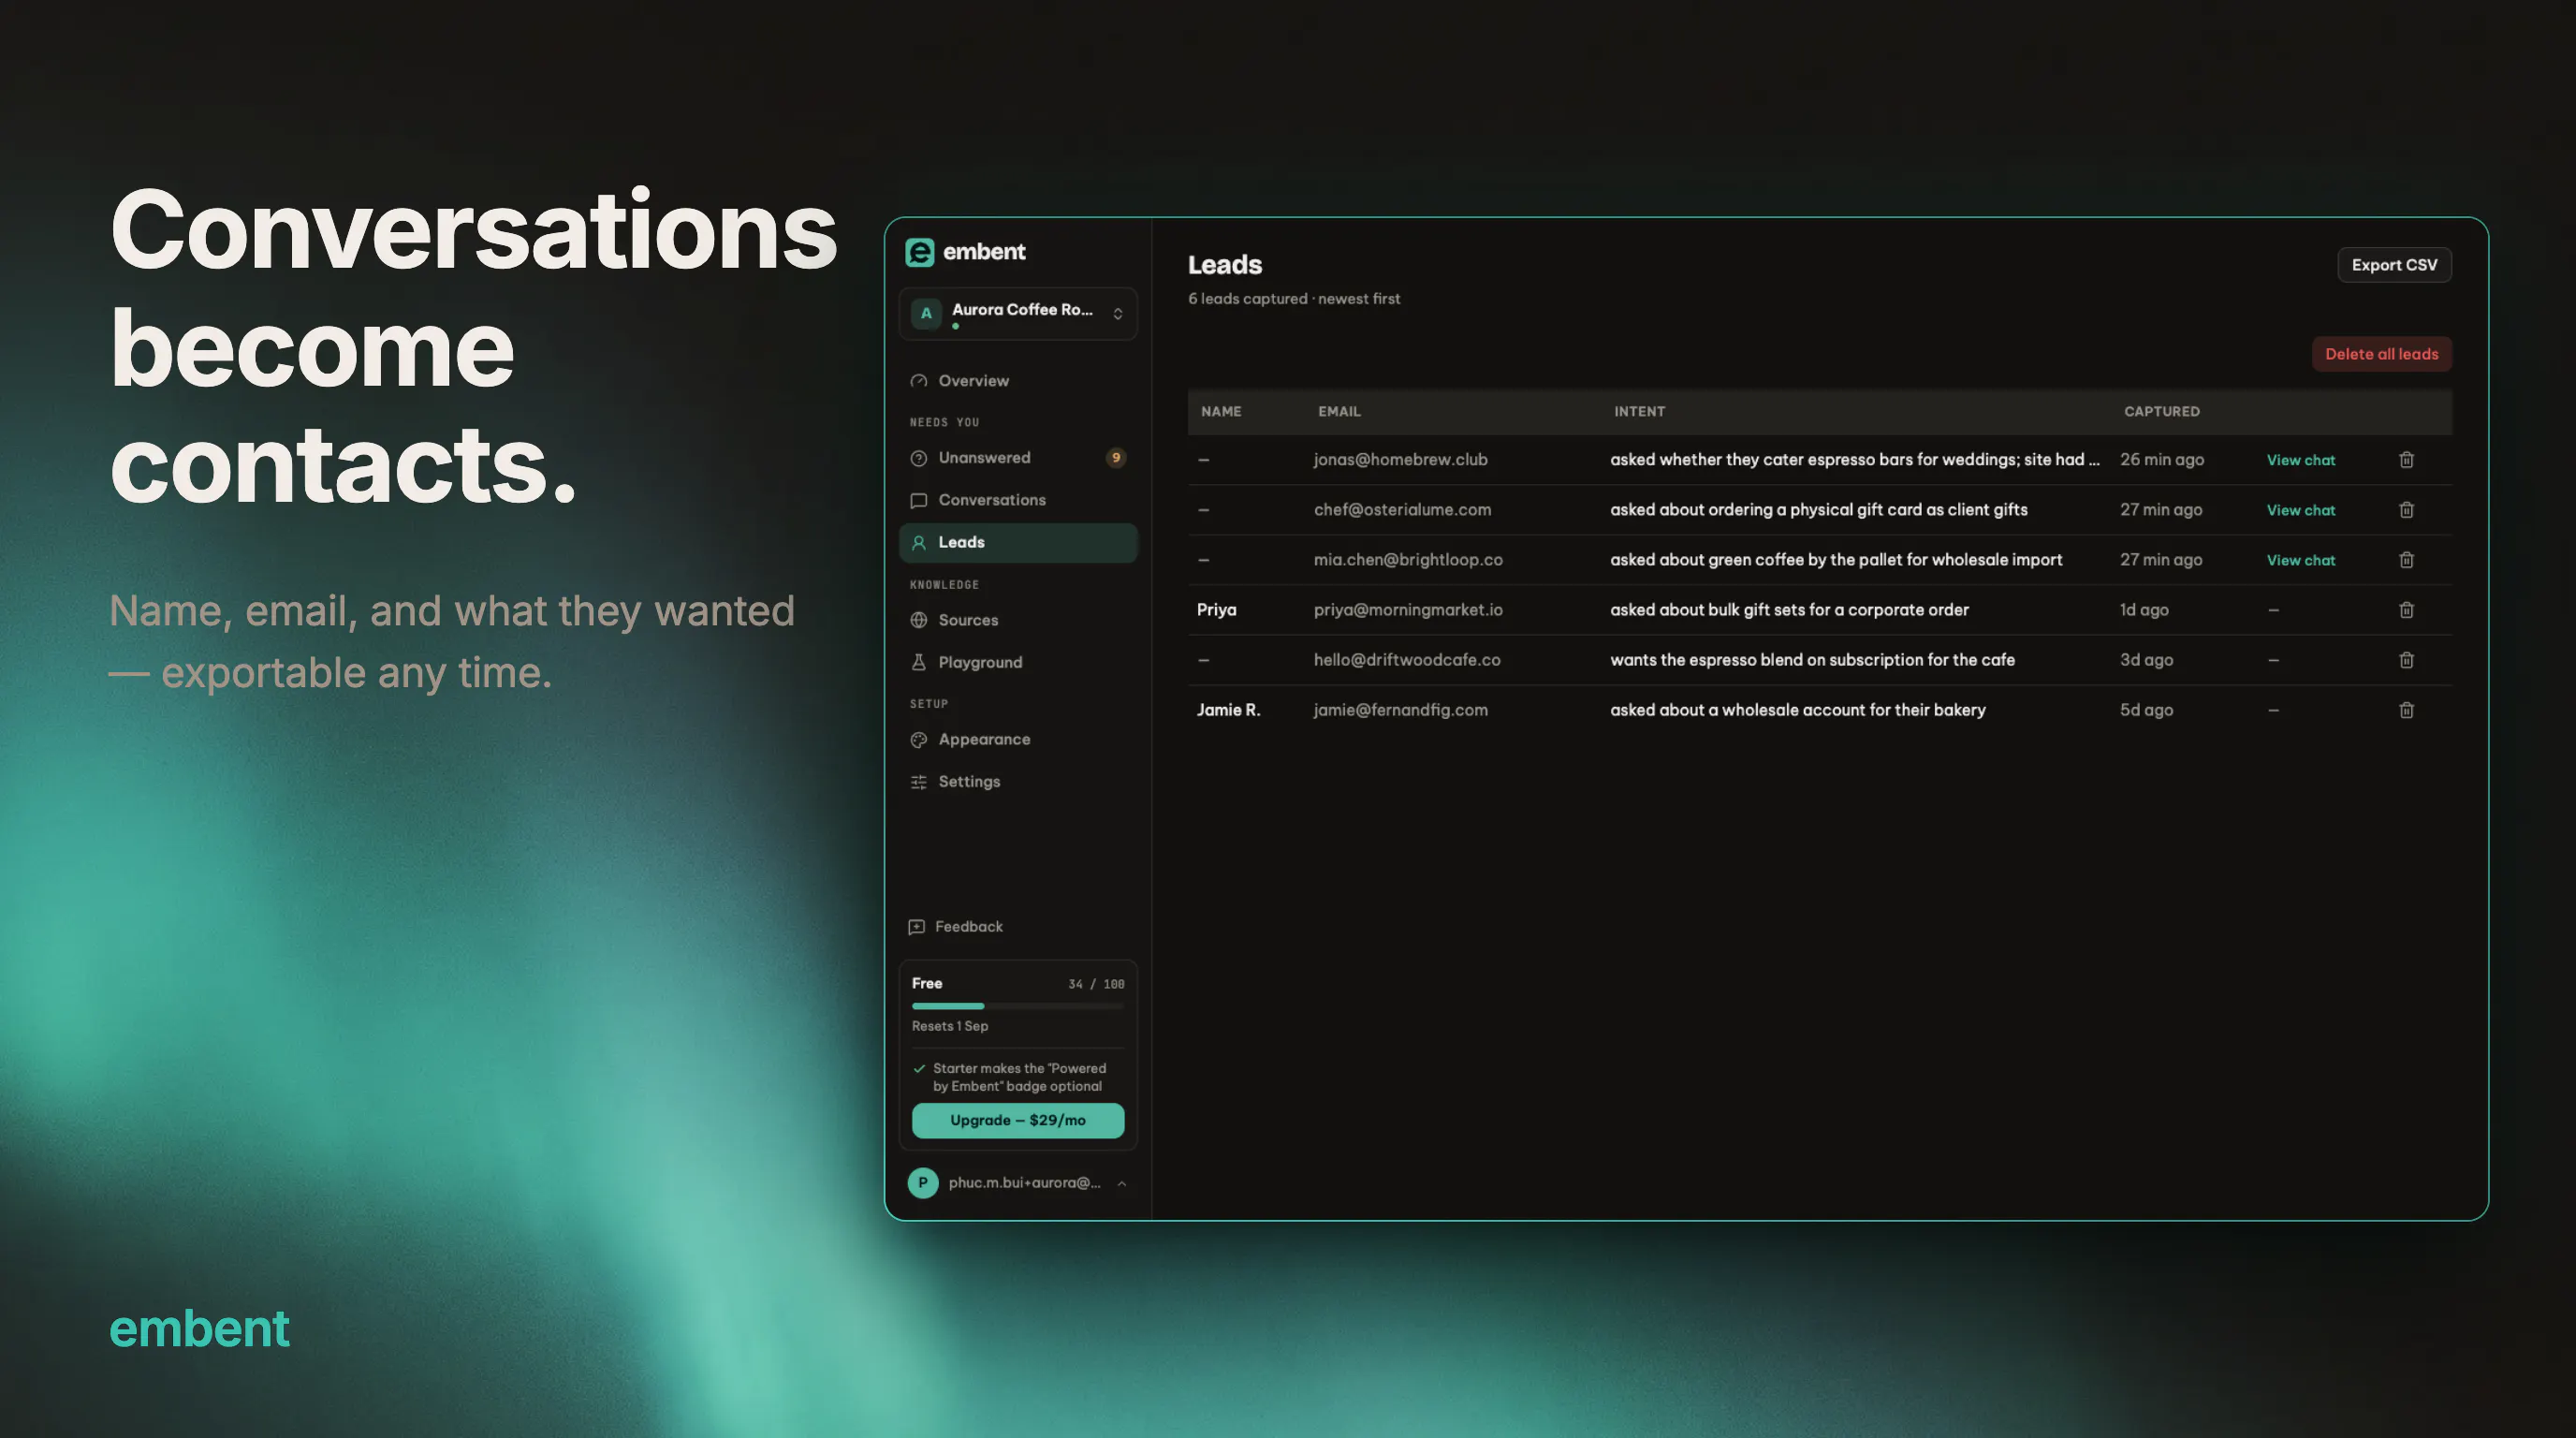The image size is (2576, 1438).
Task: Click the Settings sliders icon
Action: 918,781
